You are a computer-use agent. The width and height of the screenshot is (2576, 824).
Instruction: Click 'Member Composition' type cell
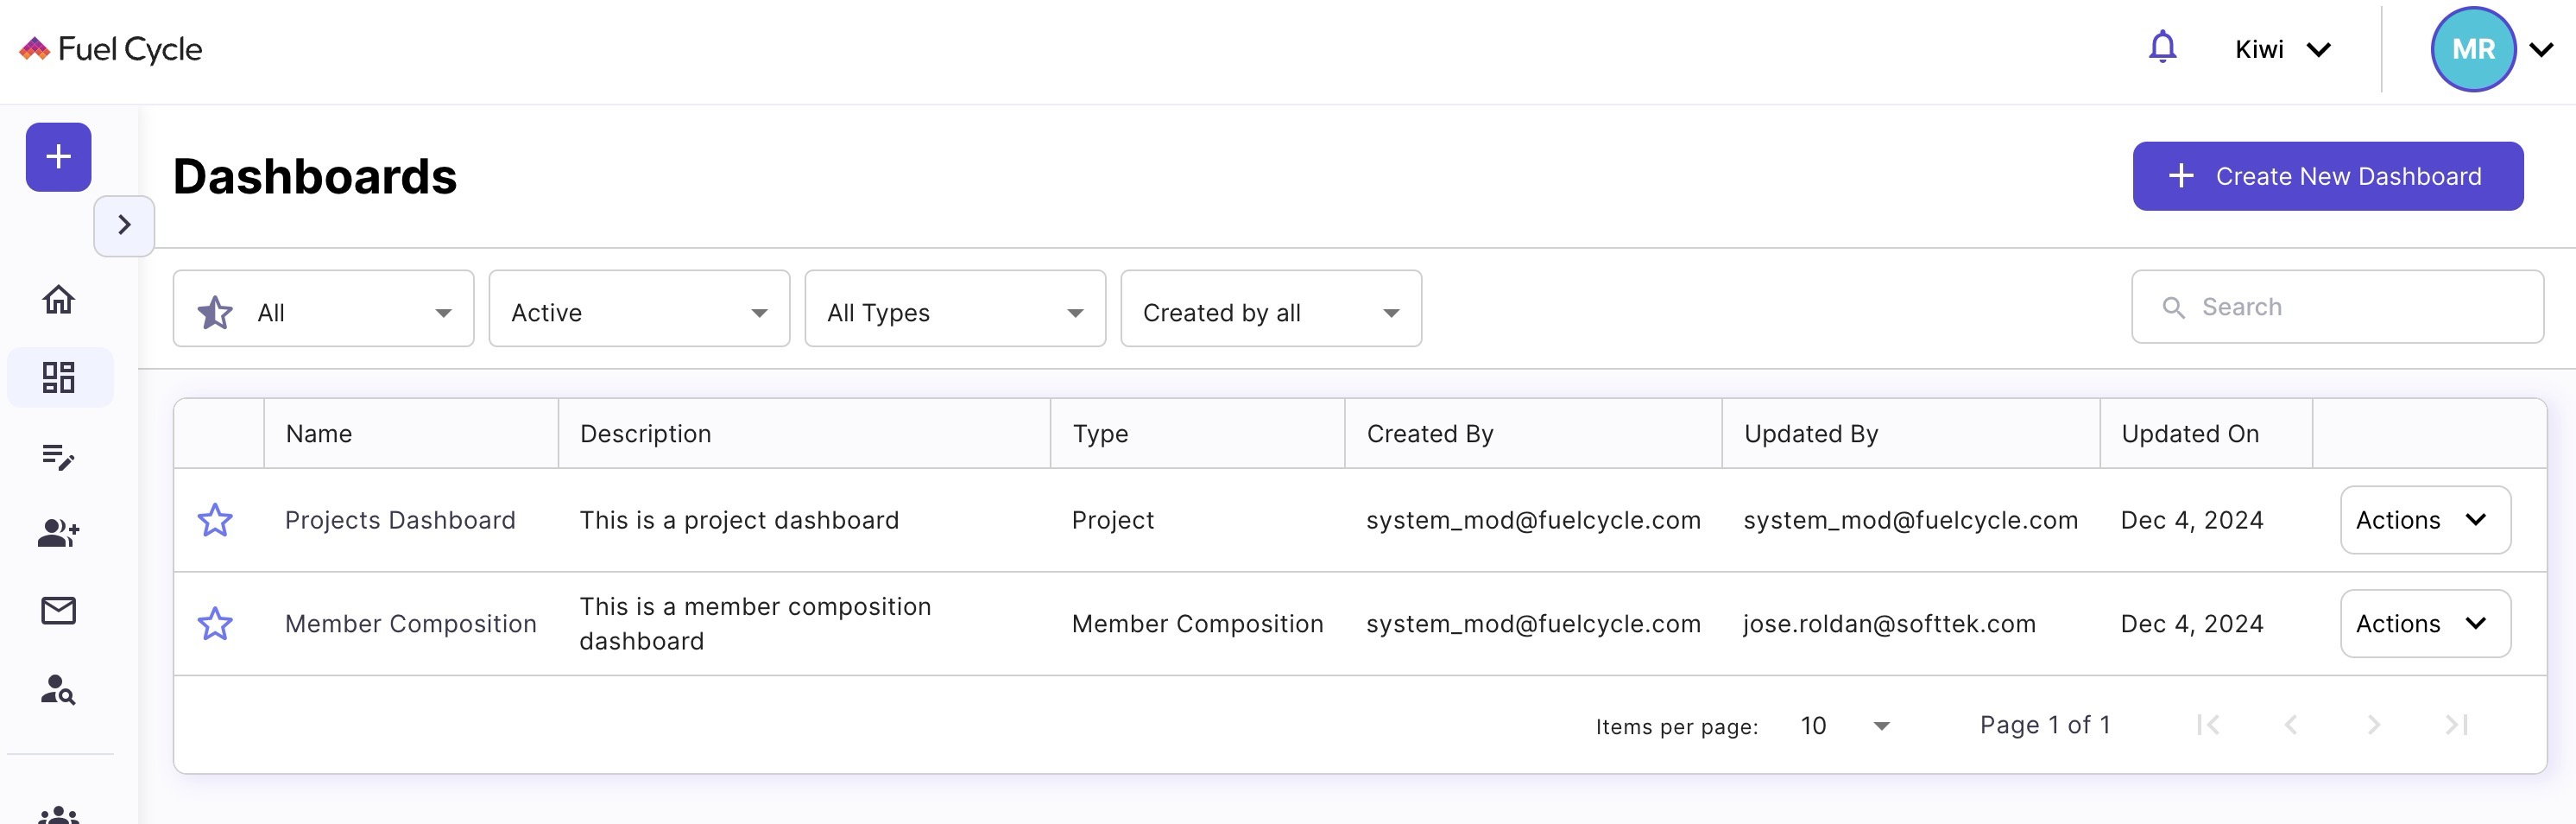point(1197,624)
